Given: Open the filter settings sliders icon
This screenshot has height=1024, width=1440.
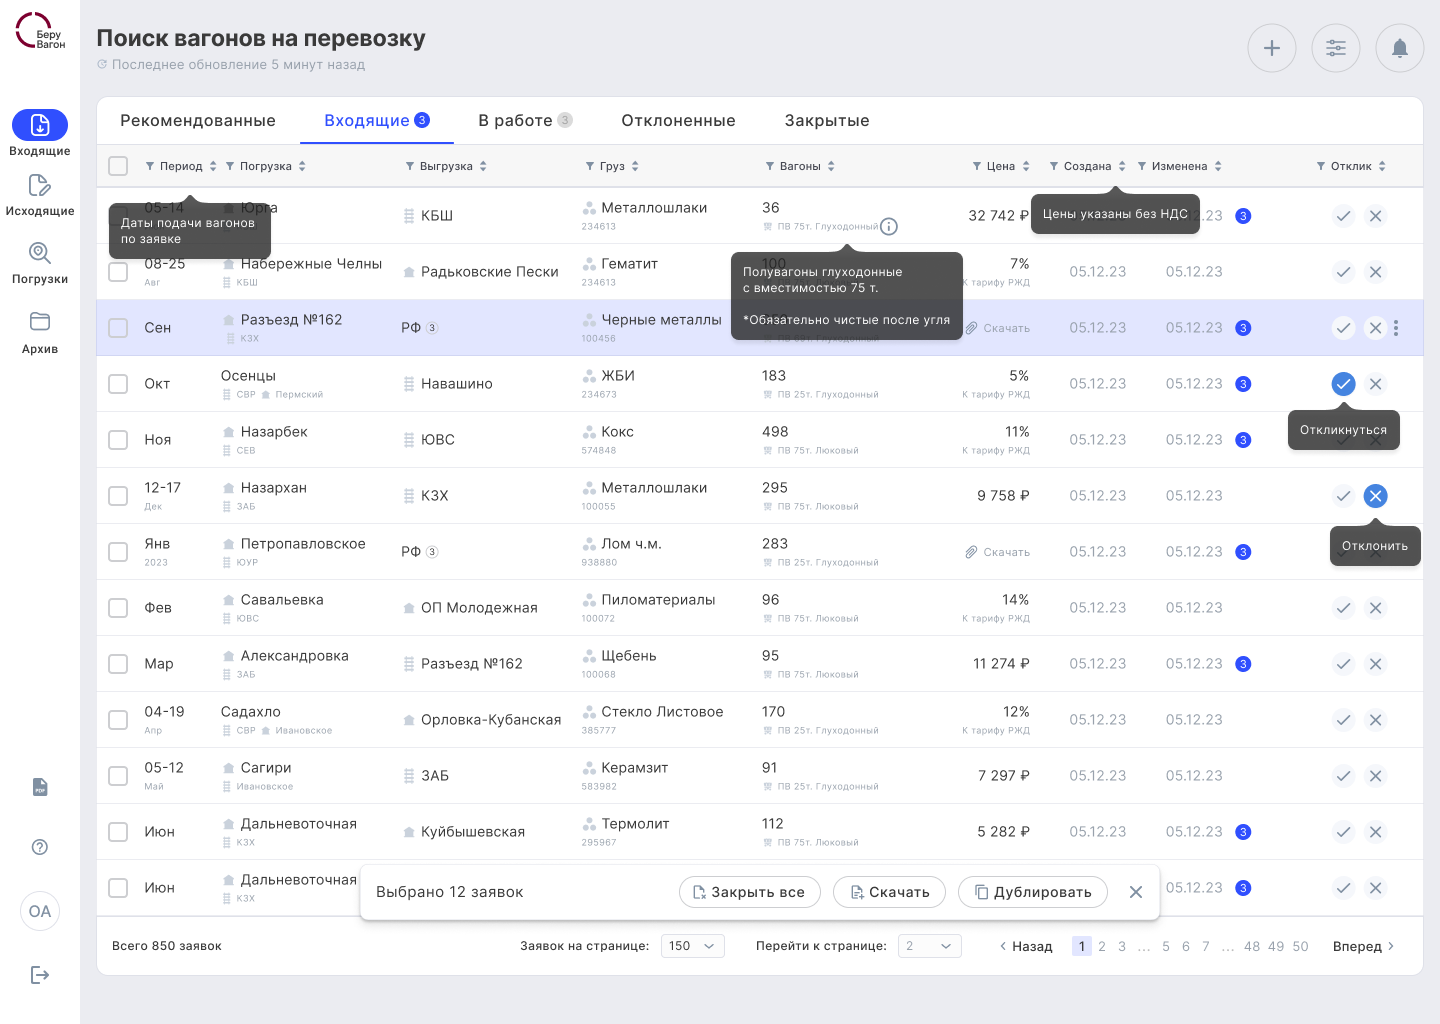Looking at the screenshot, I should click(1335, 48).
